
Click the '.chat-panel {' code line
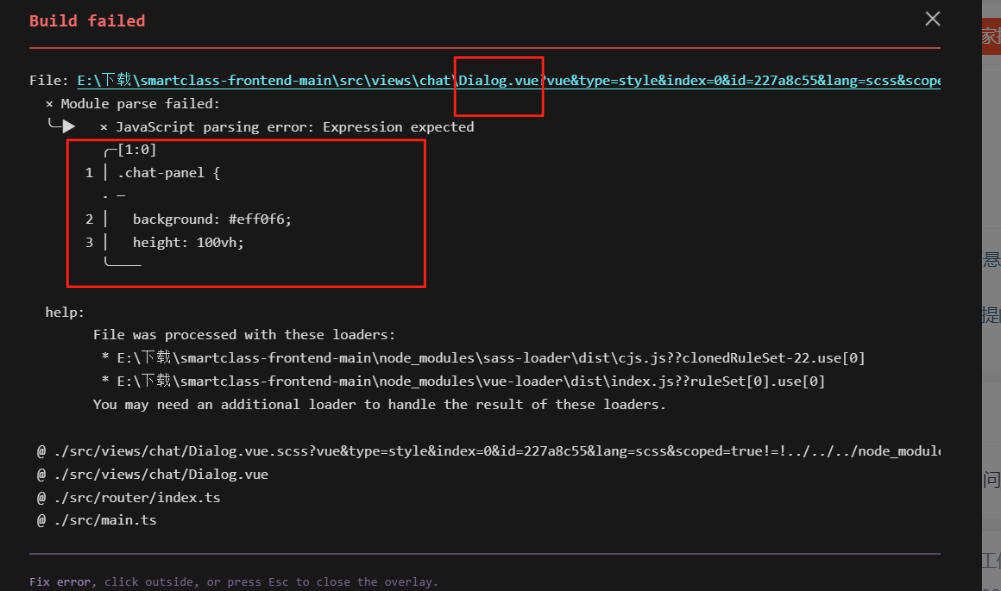pos(169,173)
